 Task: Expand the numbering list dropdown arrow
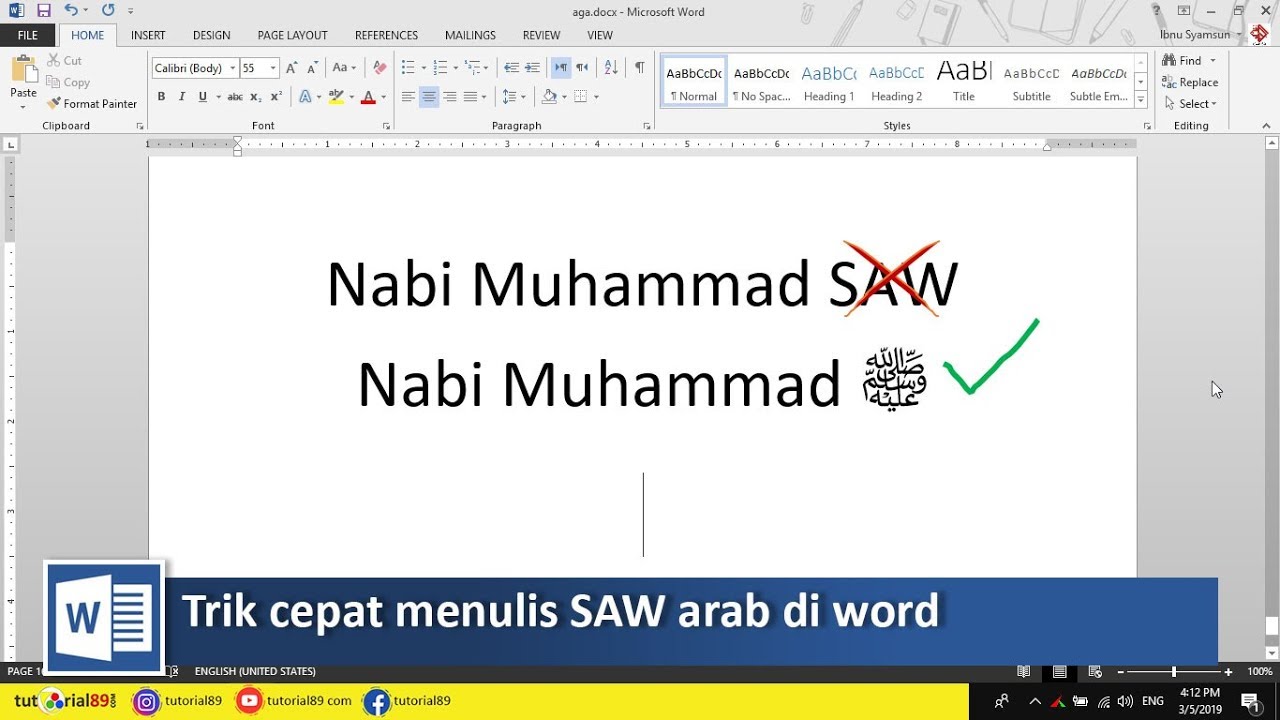pyautogui.click(x=456, y=68)
